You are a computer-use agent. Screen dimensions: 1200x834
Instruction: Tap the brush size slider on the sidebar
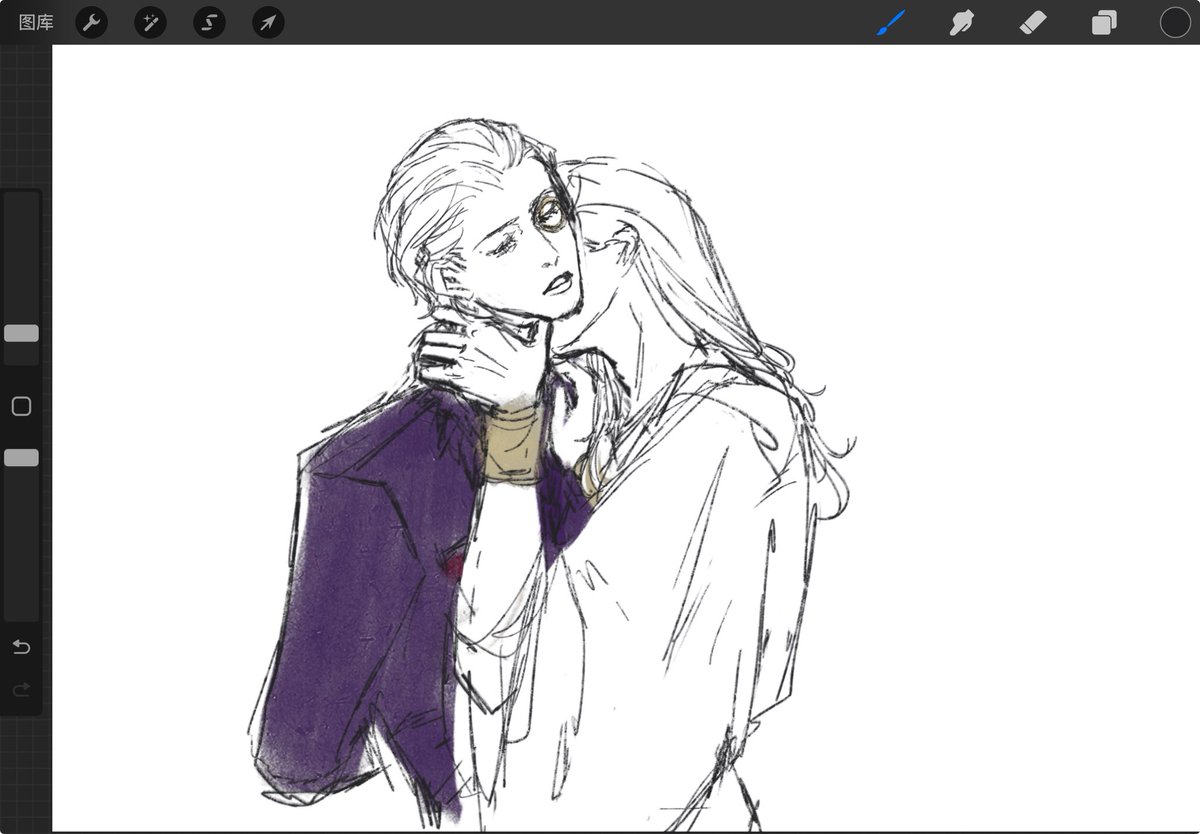21,333
